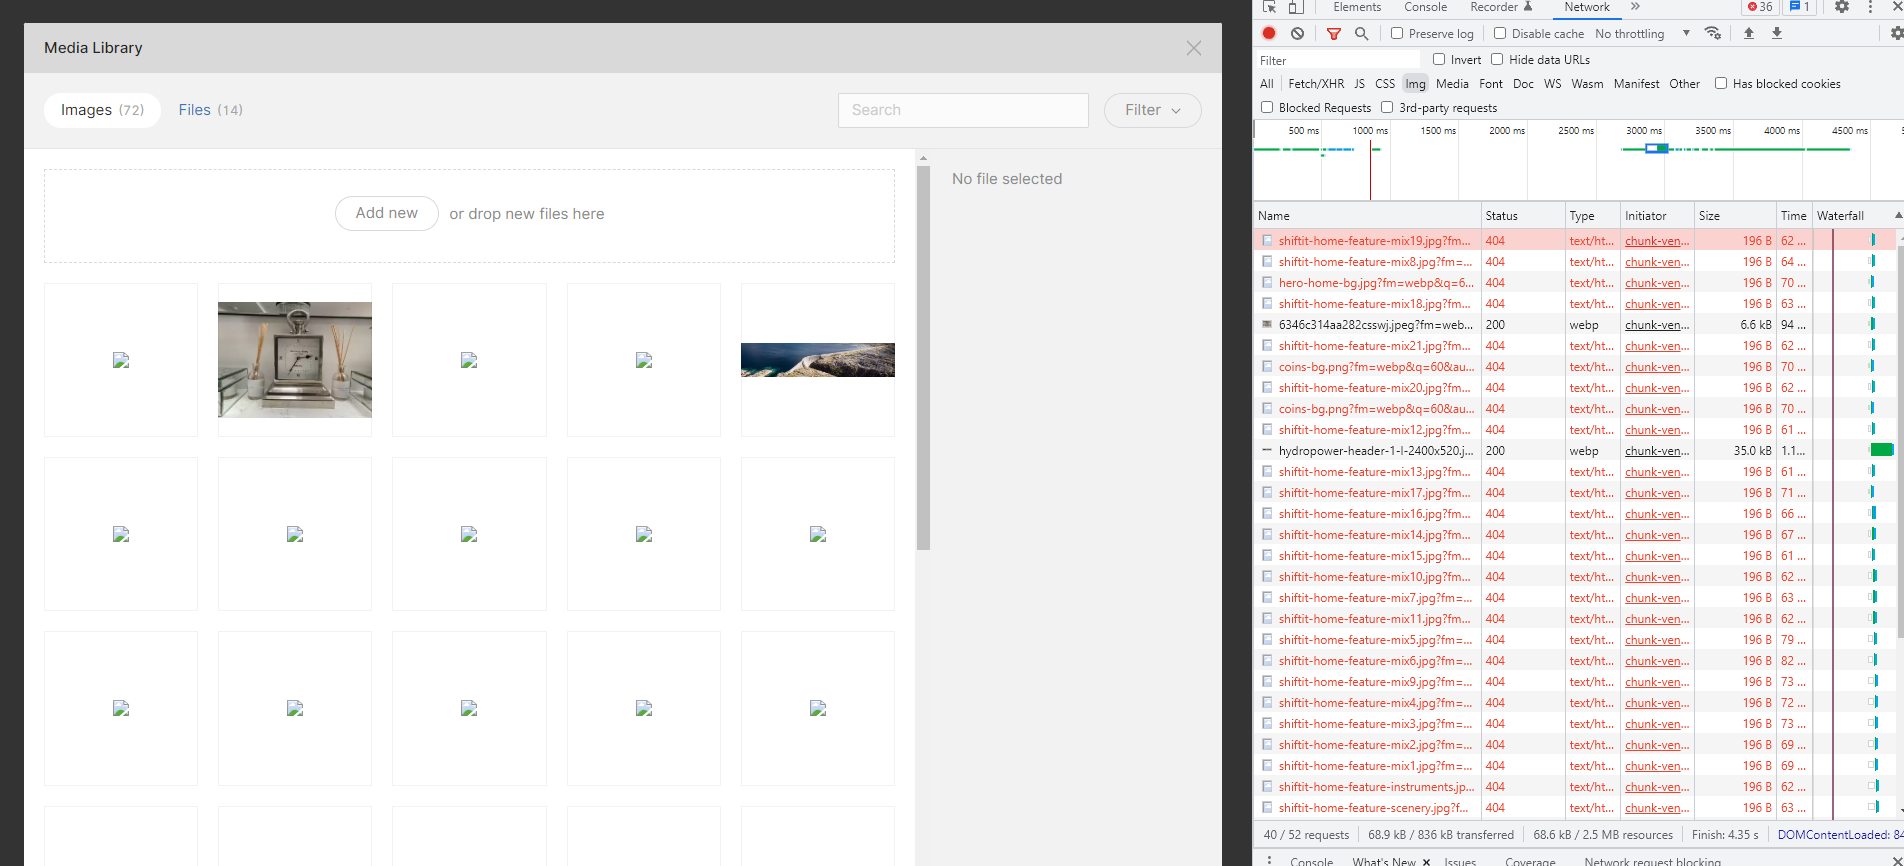1904x866 pixels.
Task: Click the network overview timeline selection handle
Action: click(1657, 148)
